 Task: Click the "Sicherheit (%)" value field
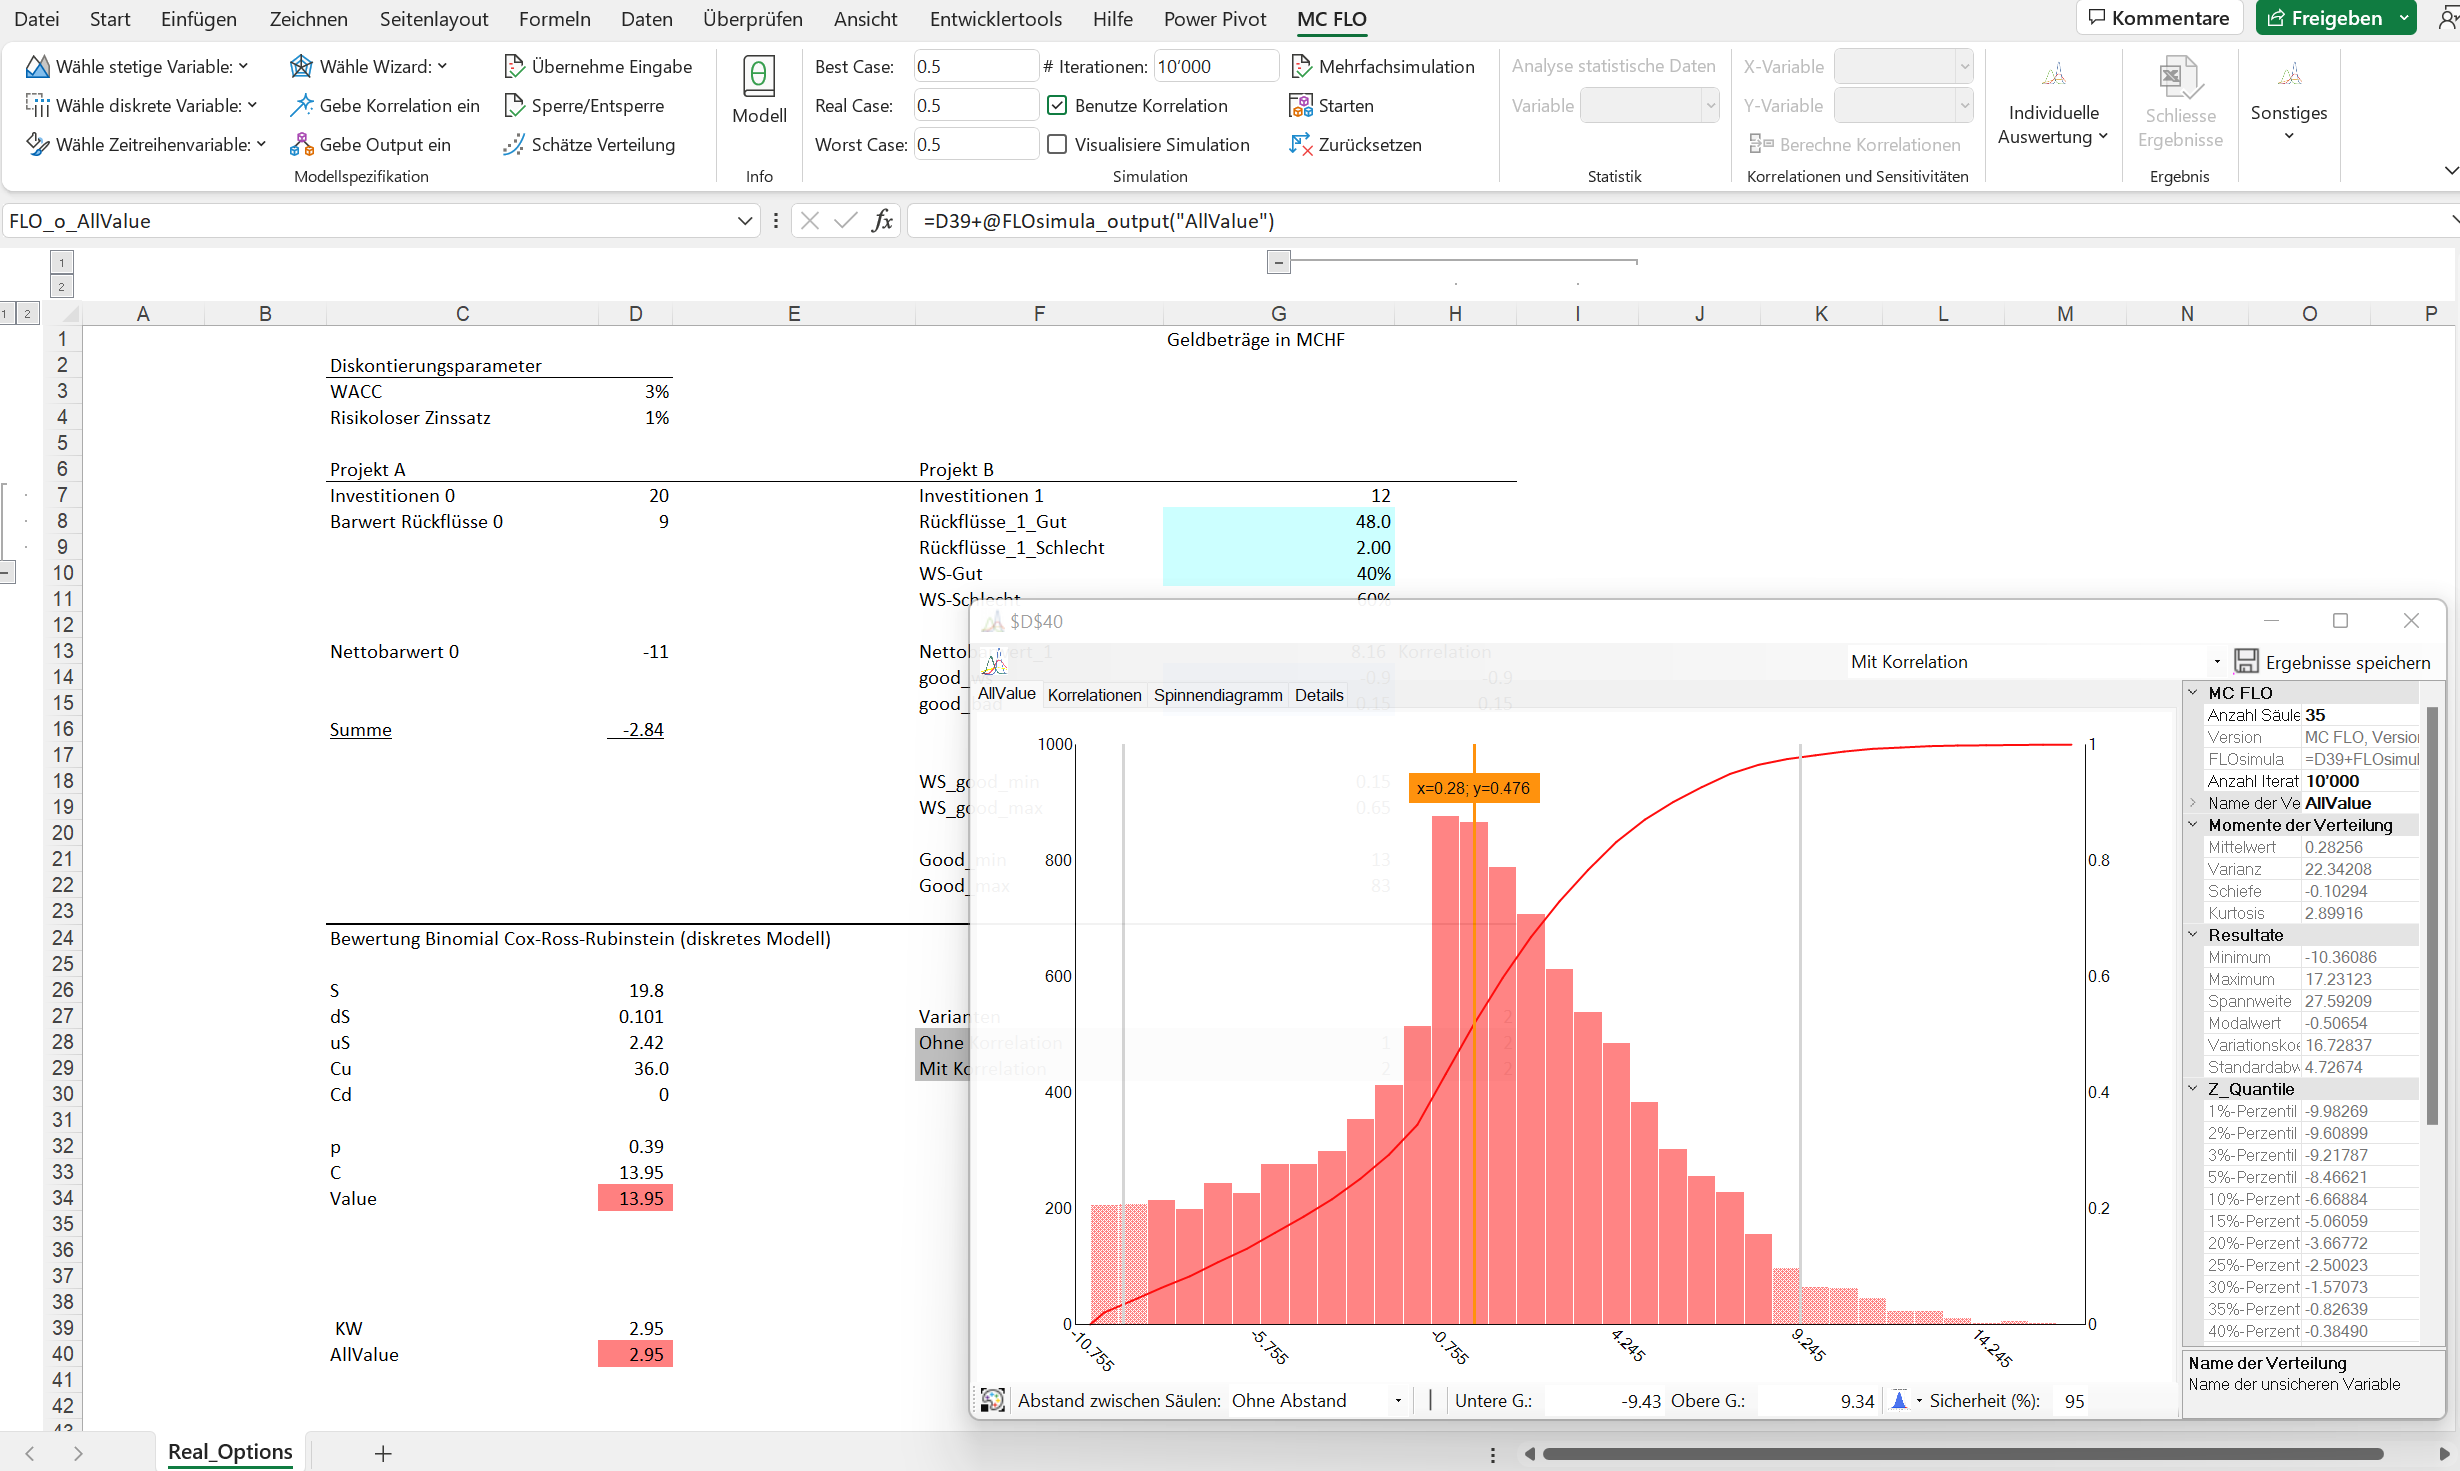[2073, 1400]
